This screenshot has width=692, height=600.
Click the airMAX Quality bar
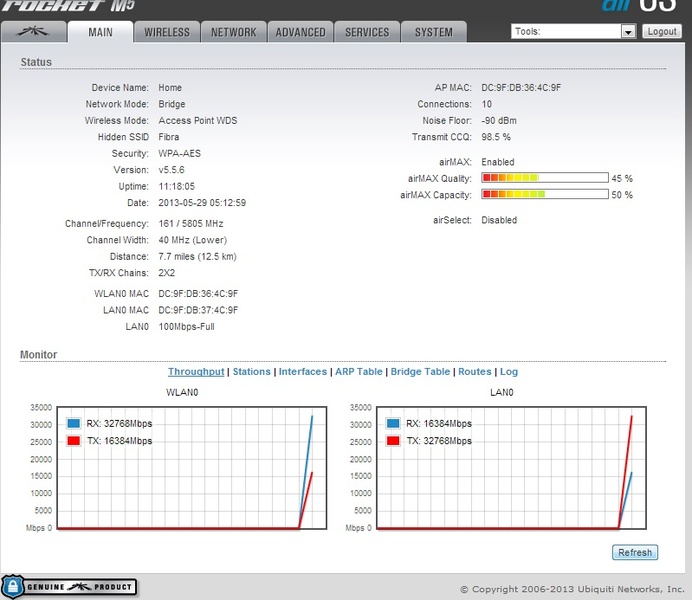click(545, 178)
